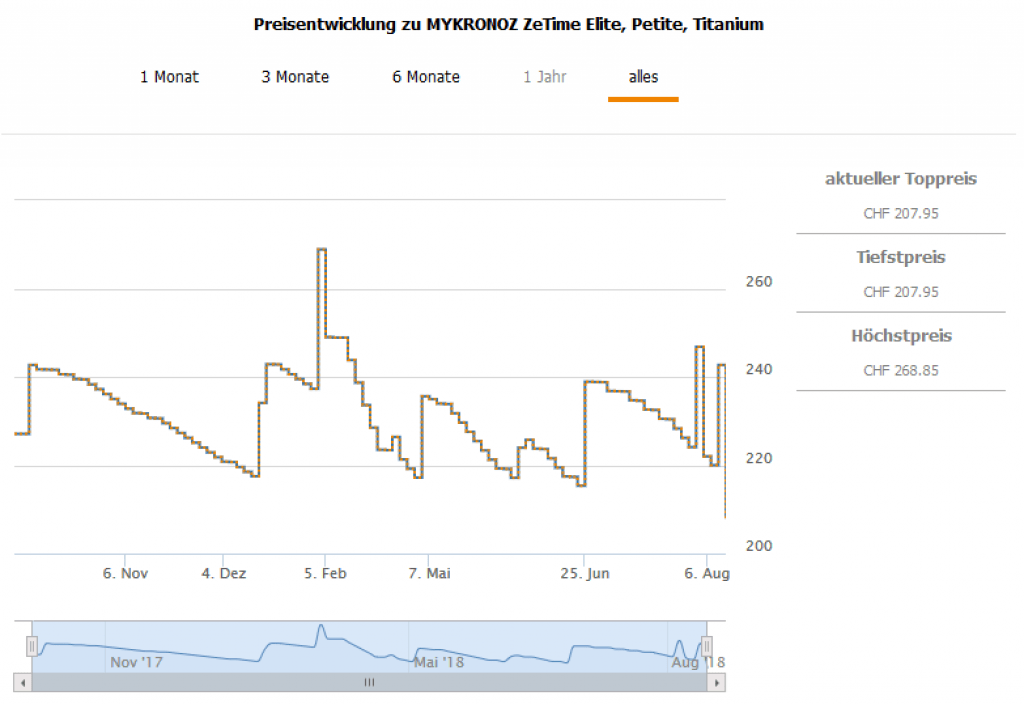Click the Mai '18 navigator label

(x=438, y=662)
